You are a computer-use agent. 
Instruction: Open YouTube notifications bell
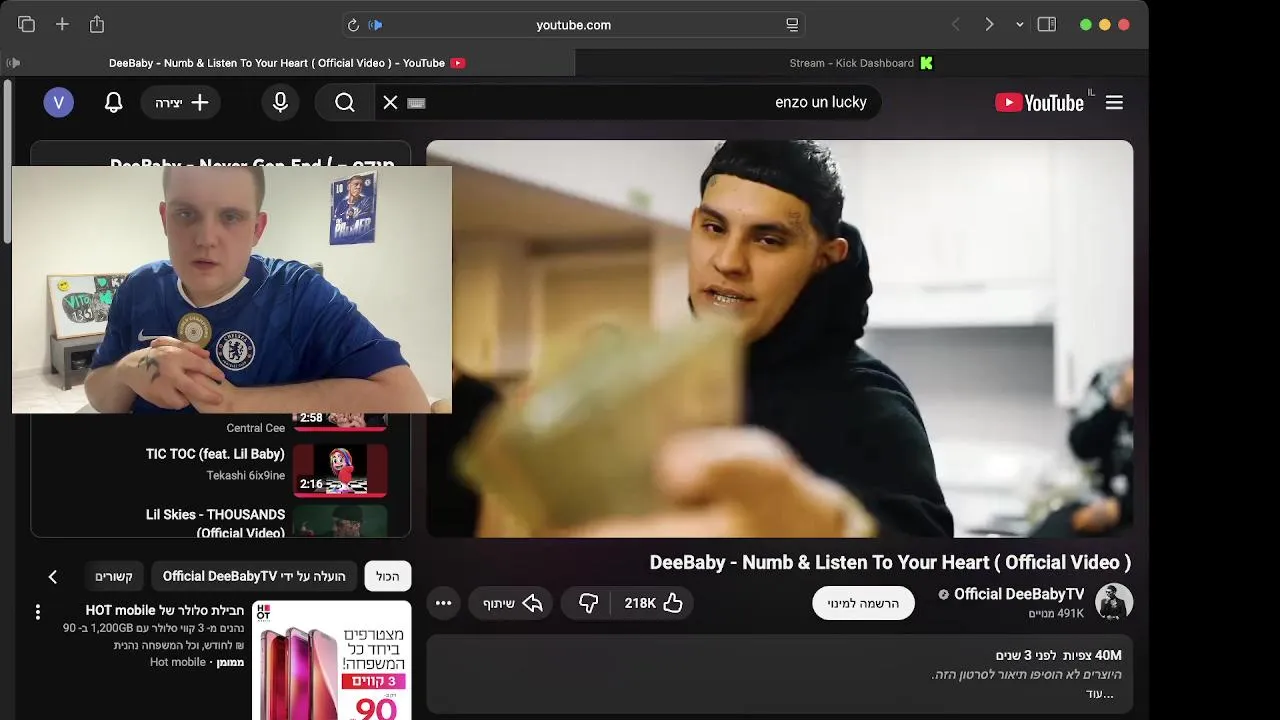pos(114,102)
